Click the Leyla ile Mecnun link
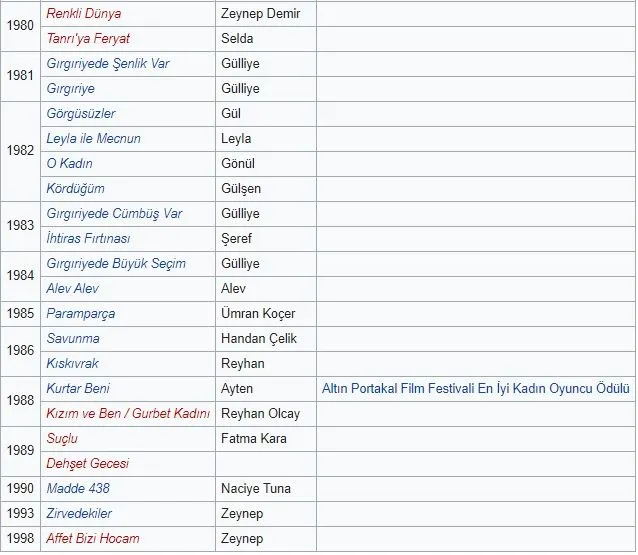638x555 pixels. [93, 139]
